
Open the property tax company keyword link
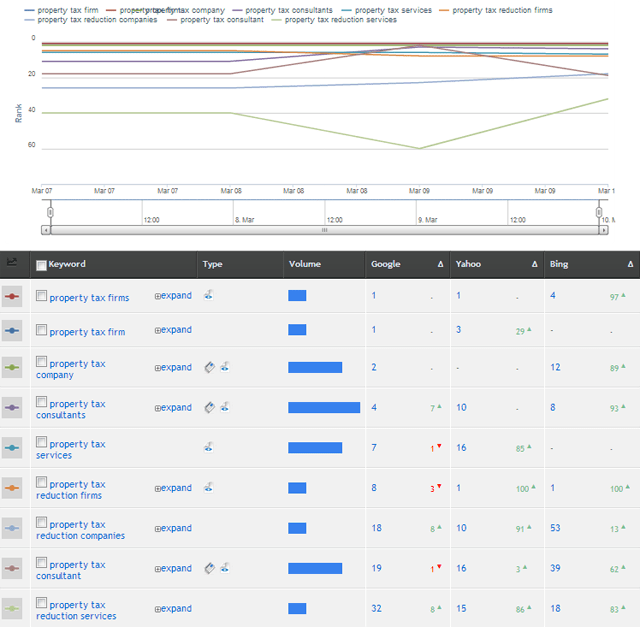[x=71, y=369]
